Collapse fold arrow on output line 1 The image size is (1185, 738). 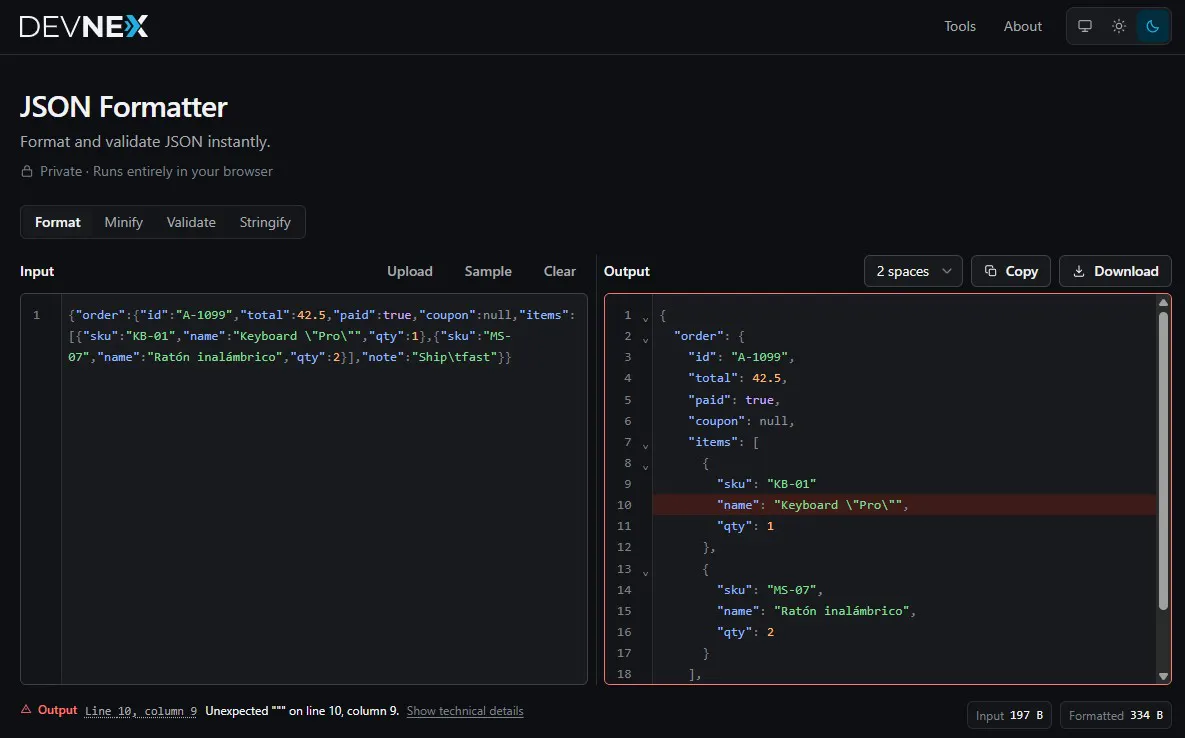tap(645, 319)
